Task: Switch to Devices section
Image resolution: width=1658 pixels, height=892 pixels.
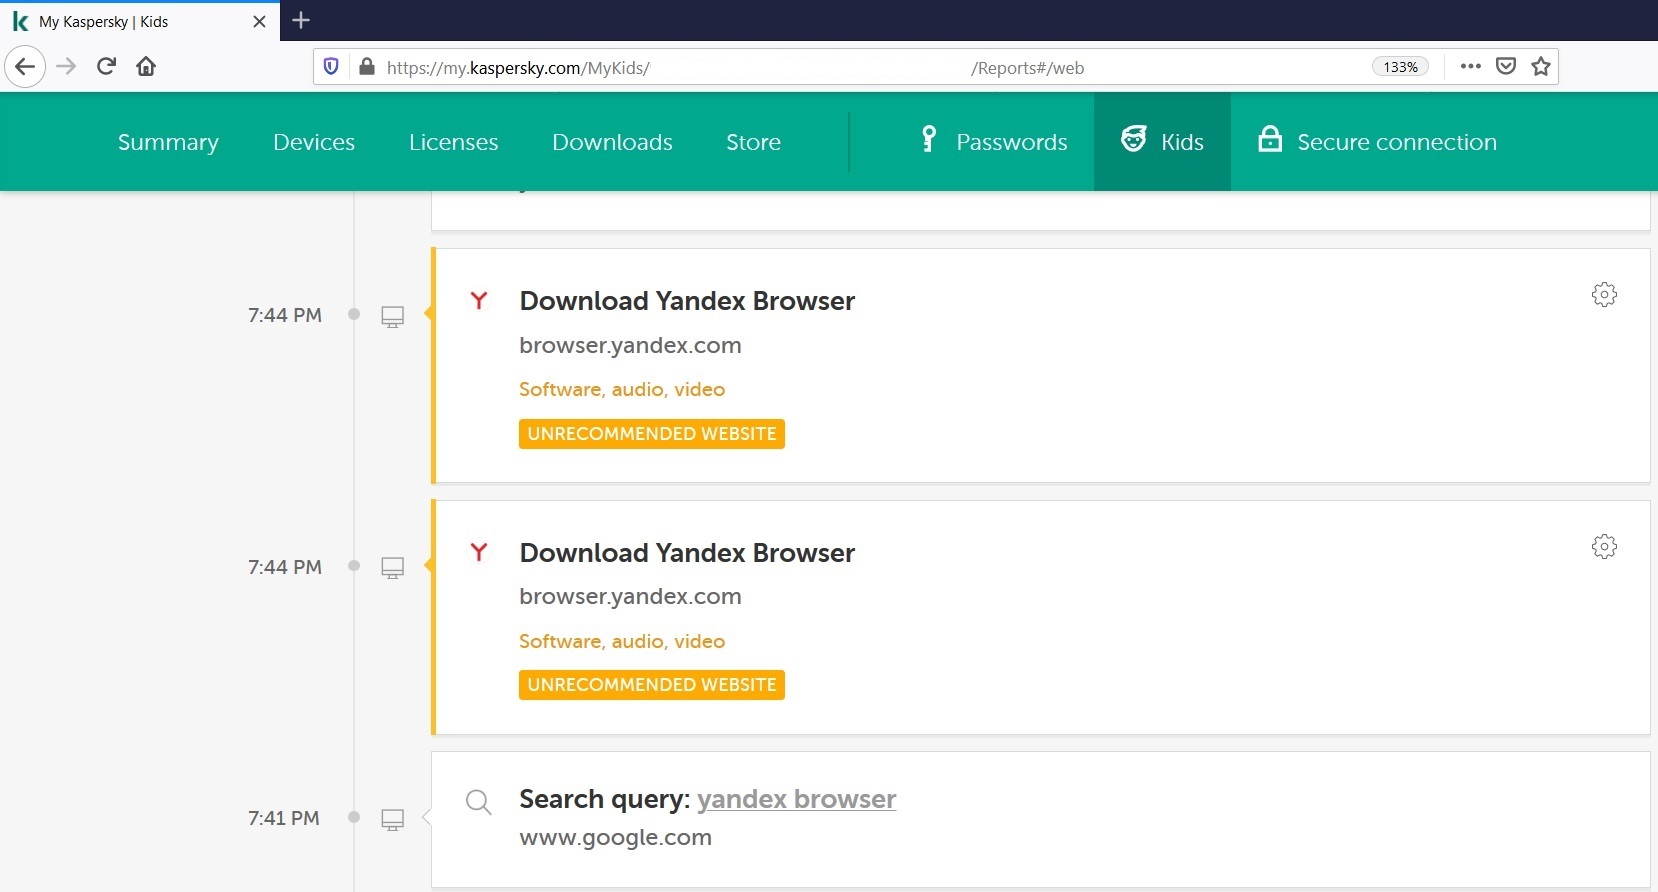Action: (x=314, y=142)
